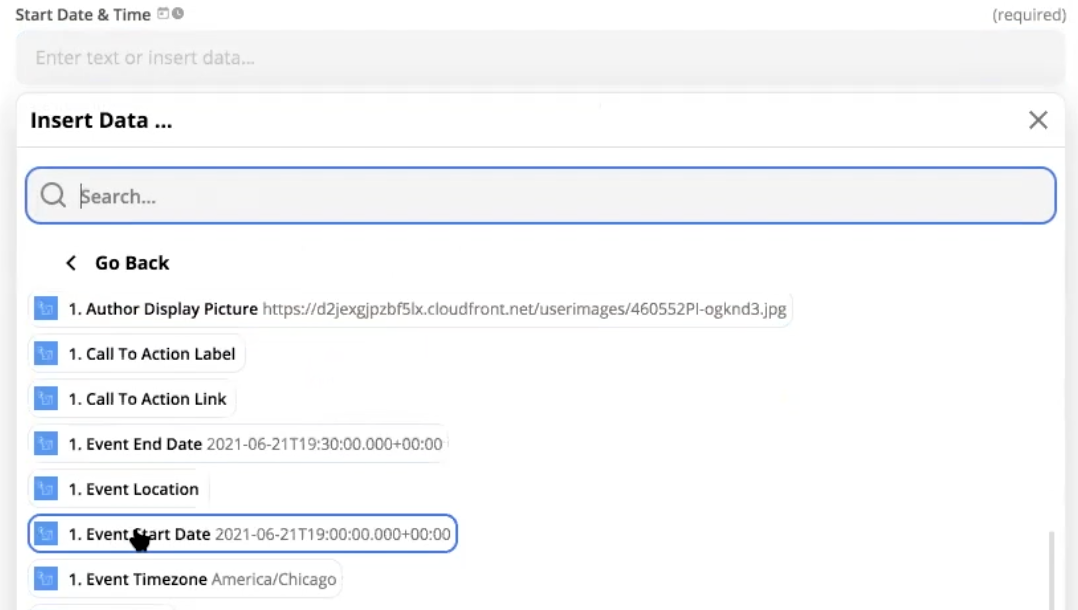Image resolution: width=1078 pixels, height=610 pixels.
Task: Click the clock icon beside Start Date & Time label
Action: click(178, 14)
